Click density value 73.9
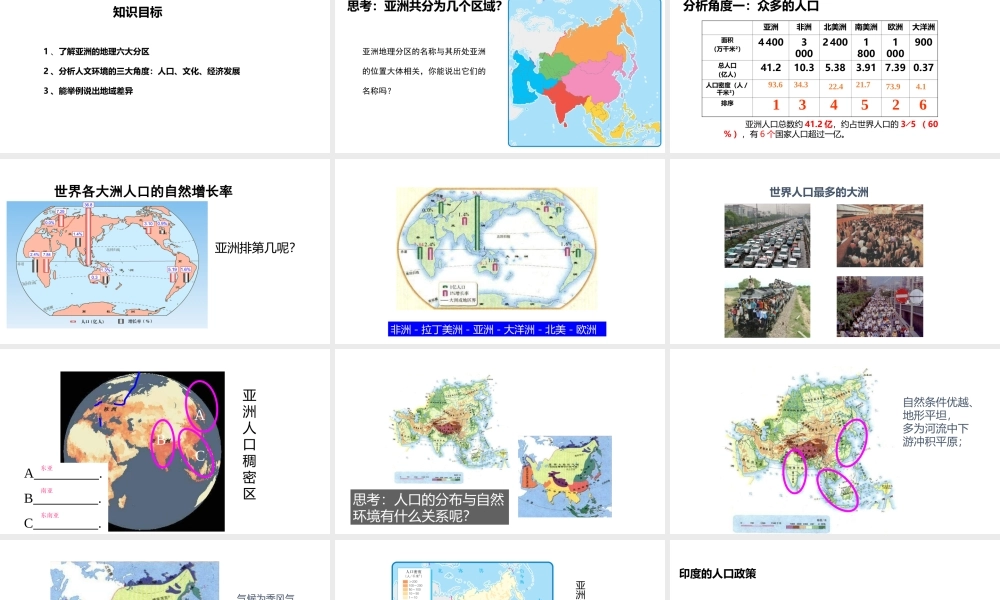Viewport: 1000px width, 600px height. tap(893, 86)
